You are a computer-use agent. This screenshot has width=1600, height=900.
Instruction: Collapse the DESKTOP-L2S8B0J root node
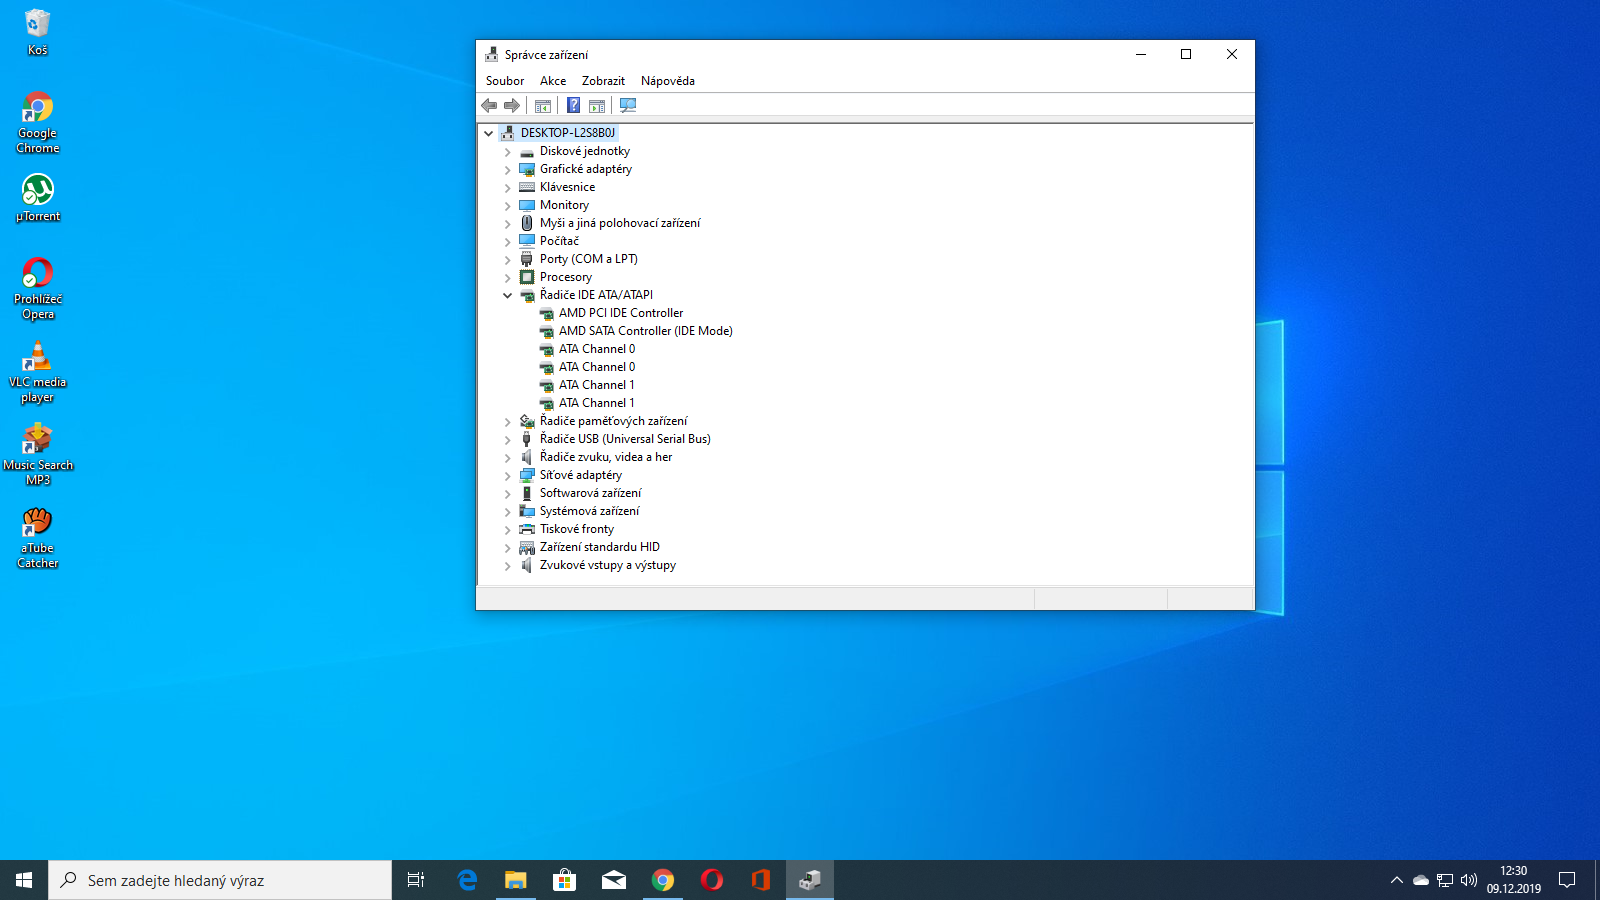[x=489, y=133]
